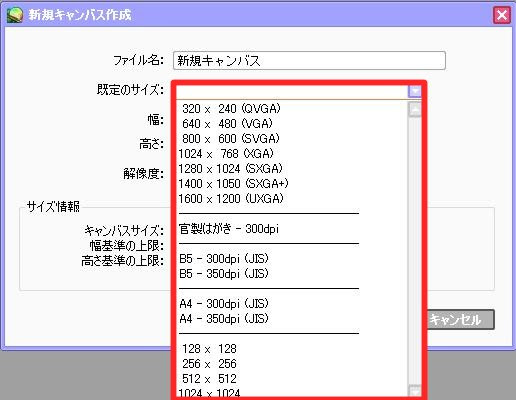Choose 1024 x 768 (XGA) size
This screenshot has height=400, width=516.
pos(226,154)
